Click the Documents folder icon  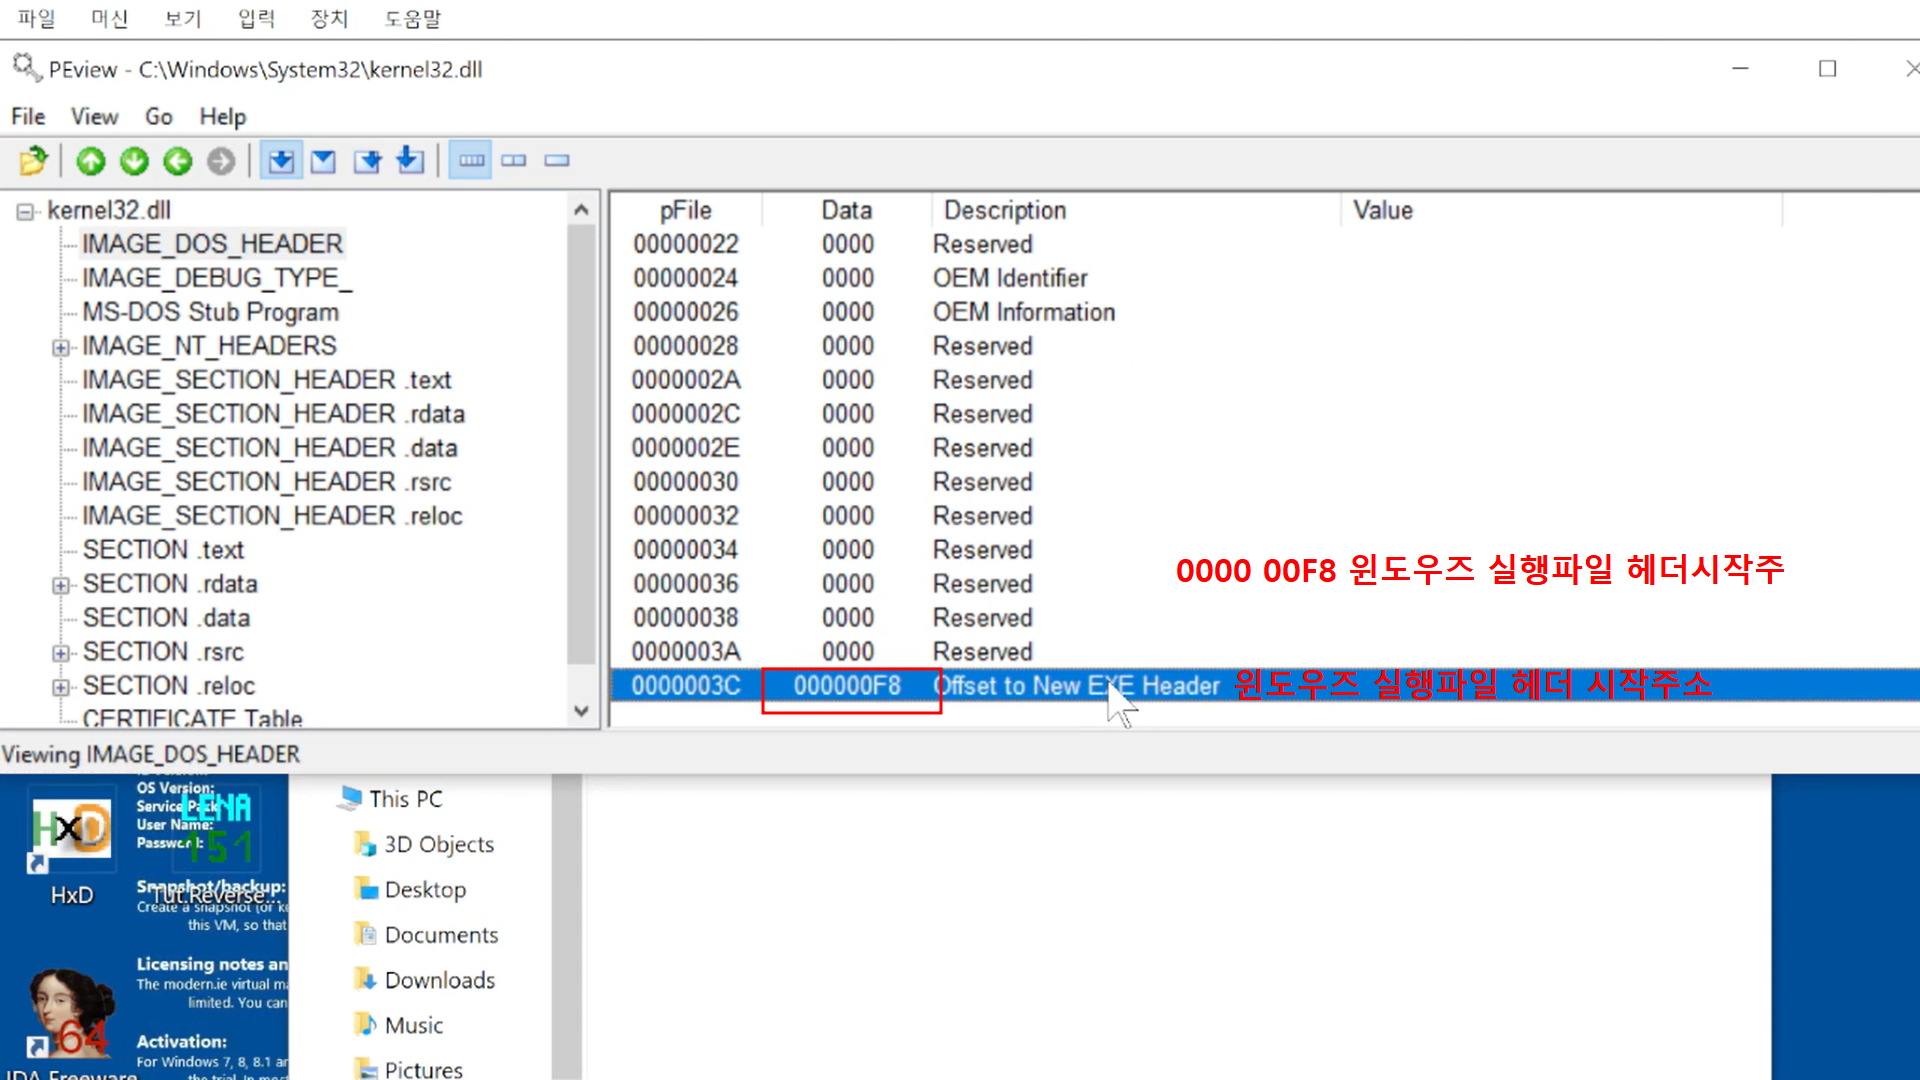365,934
